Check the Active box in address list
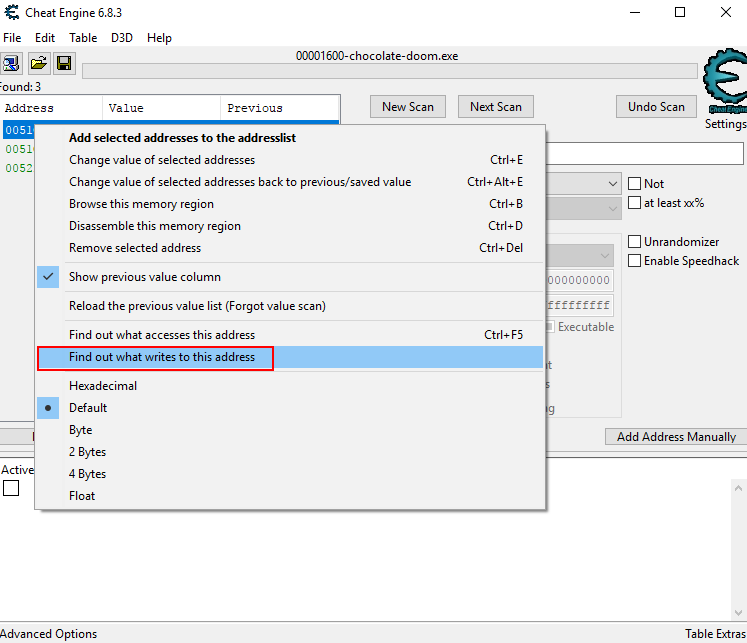The height and width of the screenshot is (643, 747). click(x=11, y=488)
